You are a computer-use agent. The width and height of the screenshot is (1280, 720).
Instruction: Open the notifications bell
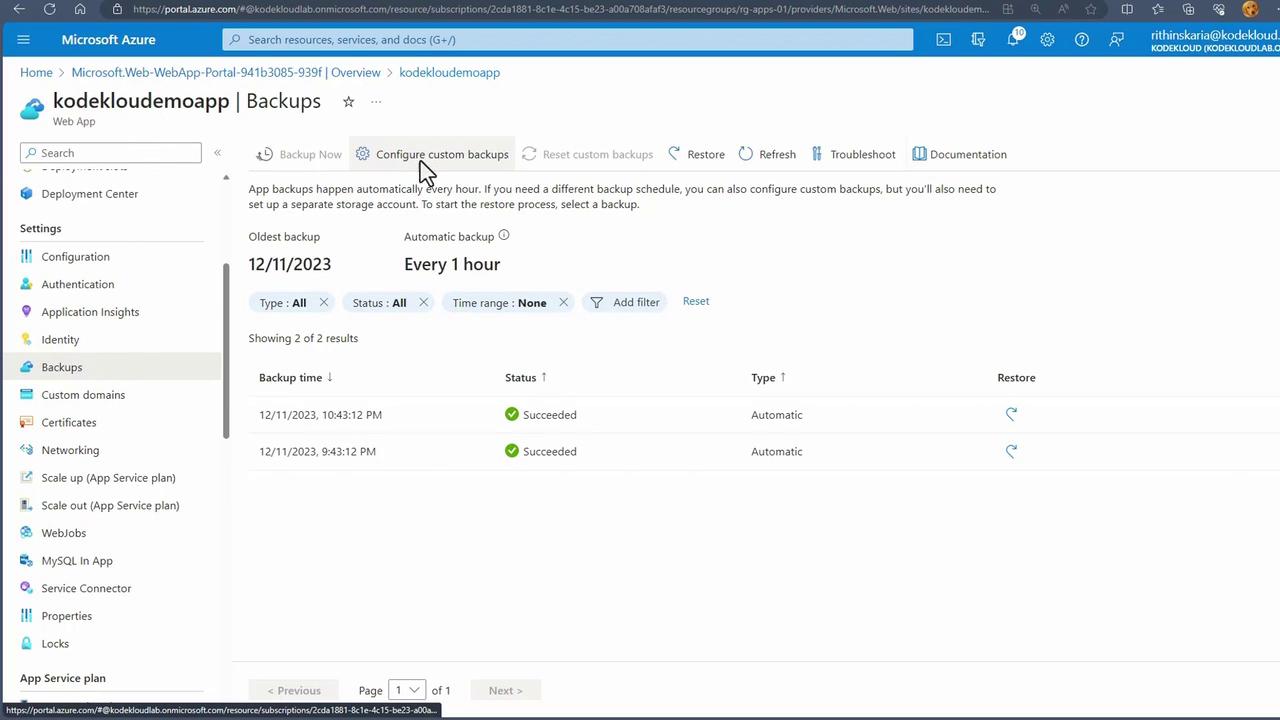(1013, 40)
